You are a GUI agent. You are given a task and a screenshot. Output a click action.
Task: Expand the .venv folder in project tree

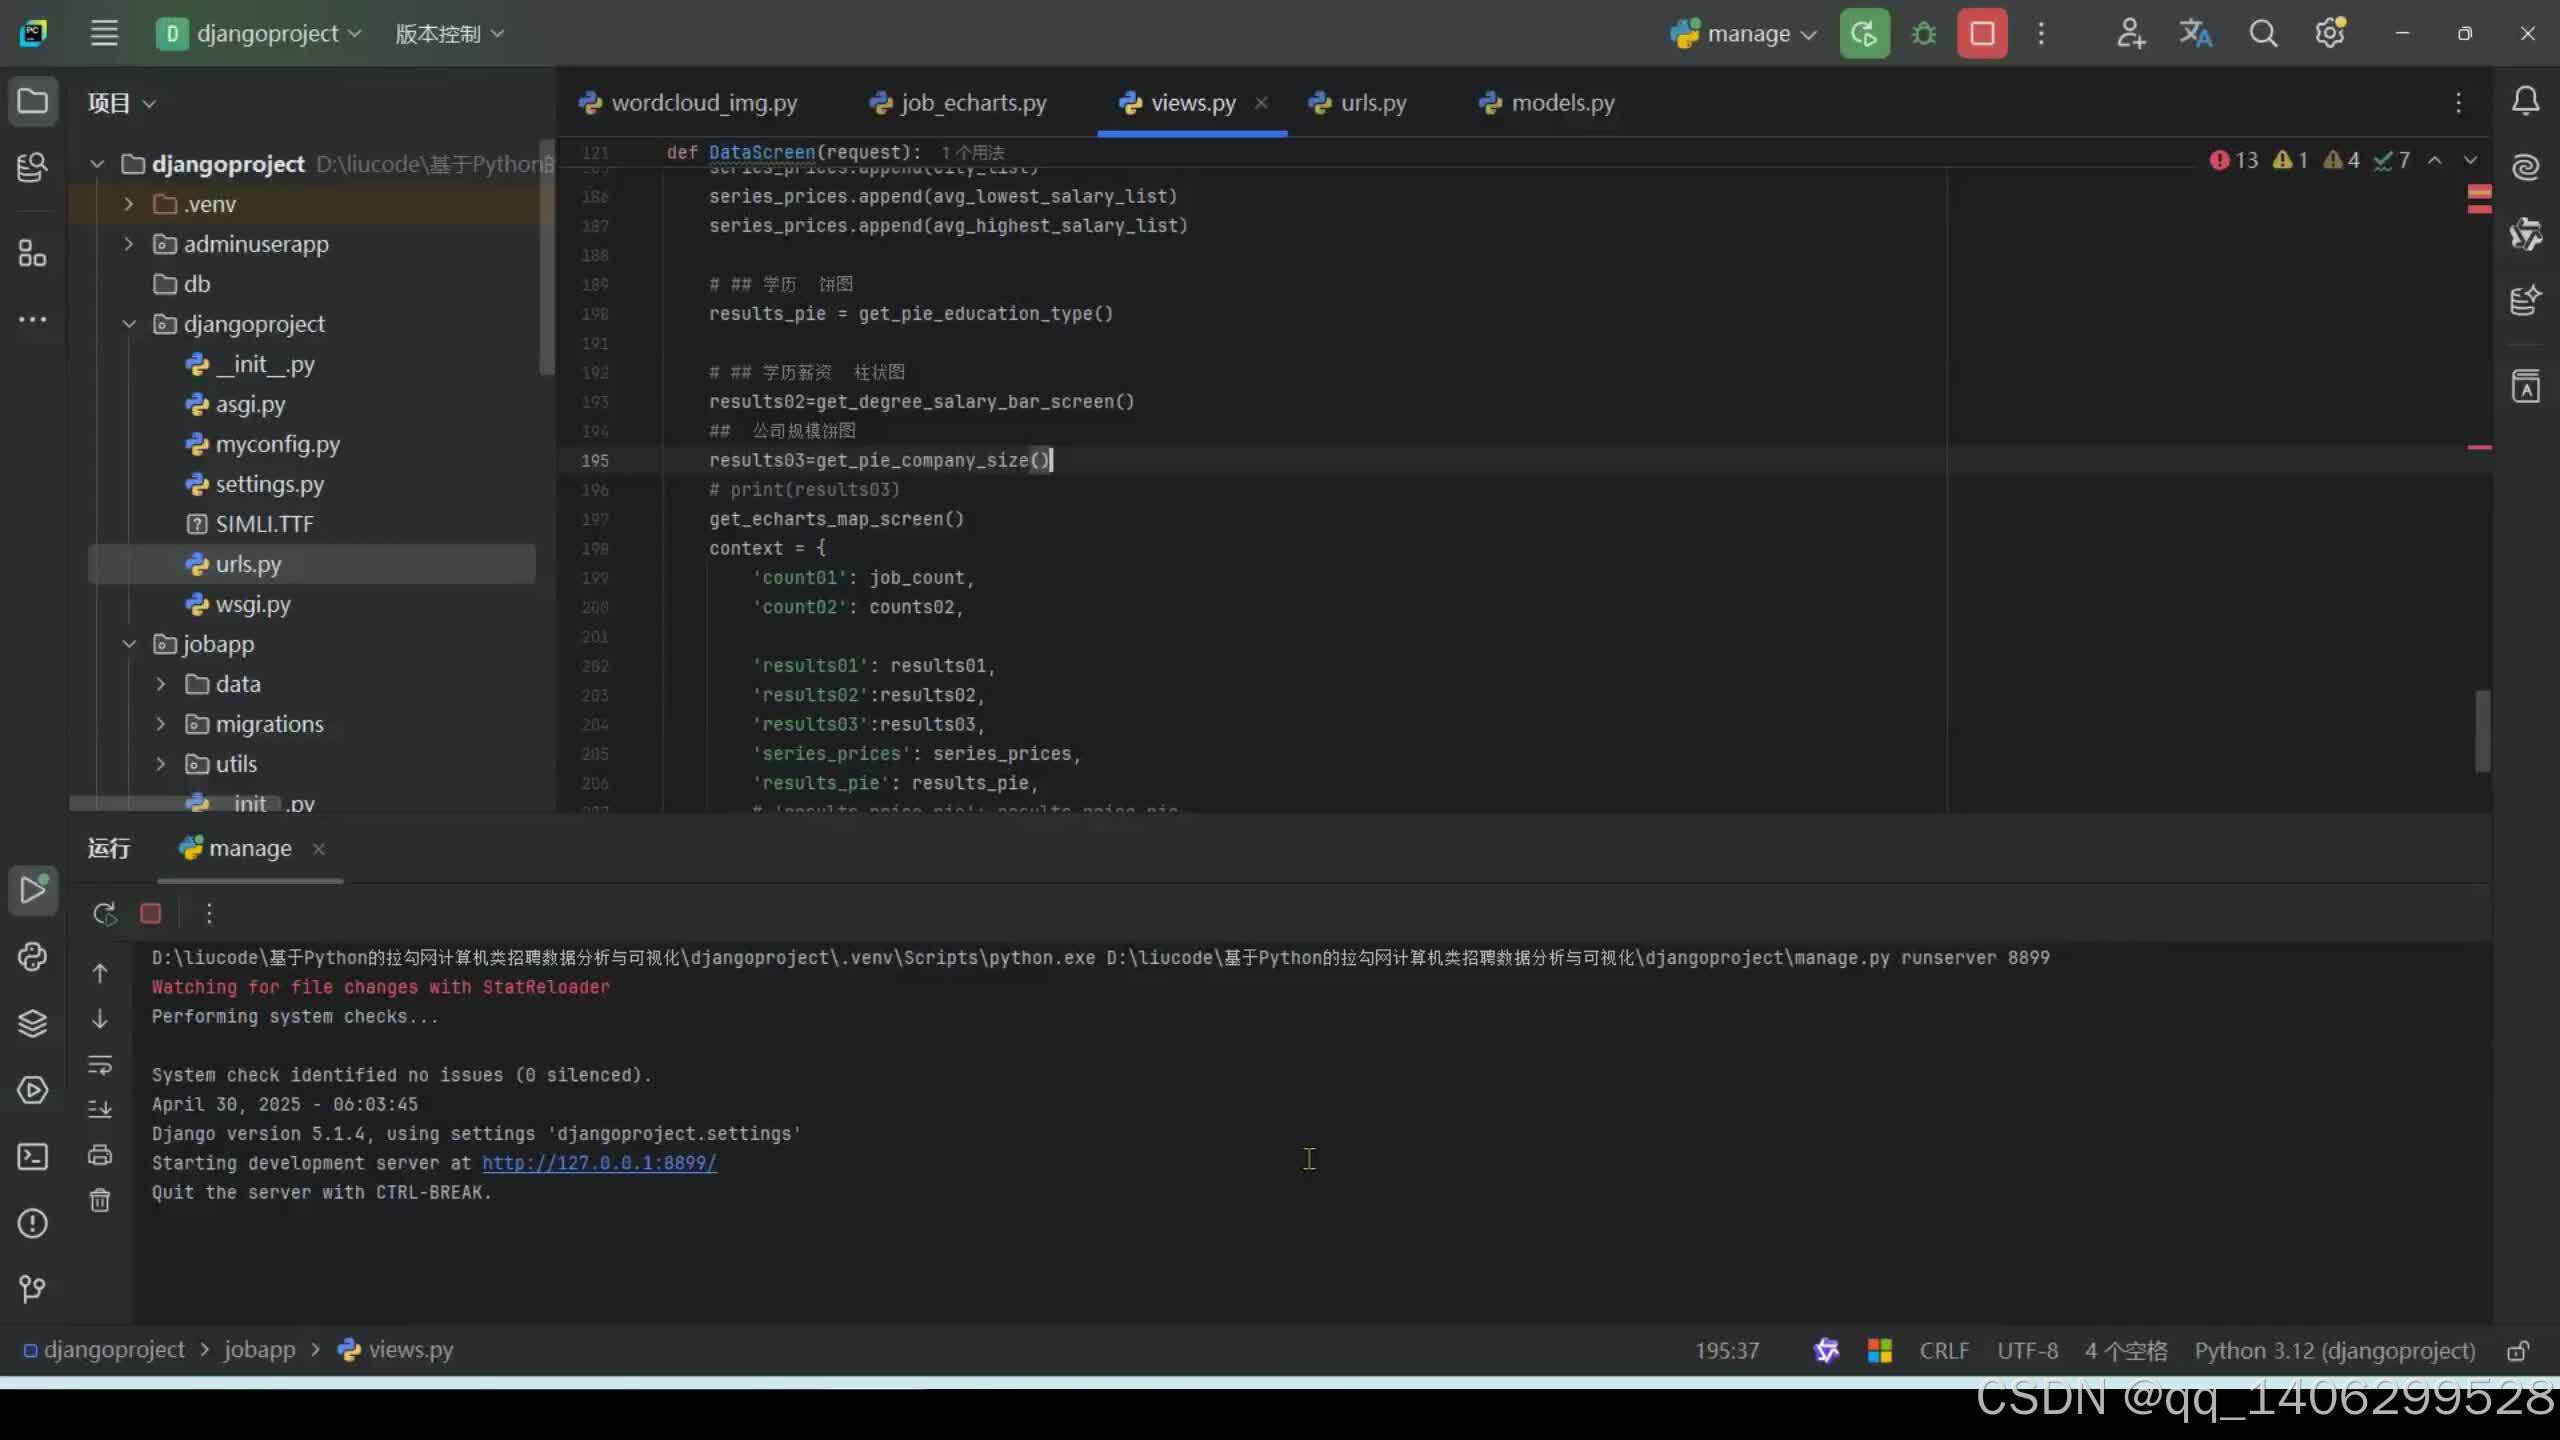[x=128, y=204]
